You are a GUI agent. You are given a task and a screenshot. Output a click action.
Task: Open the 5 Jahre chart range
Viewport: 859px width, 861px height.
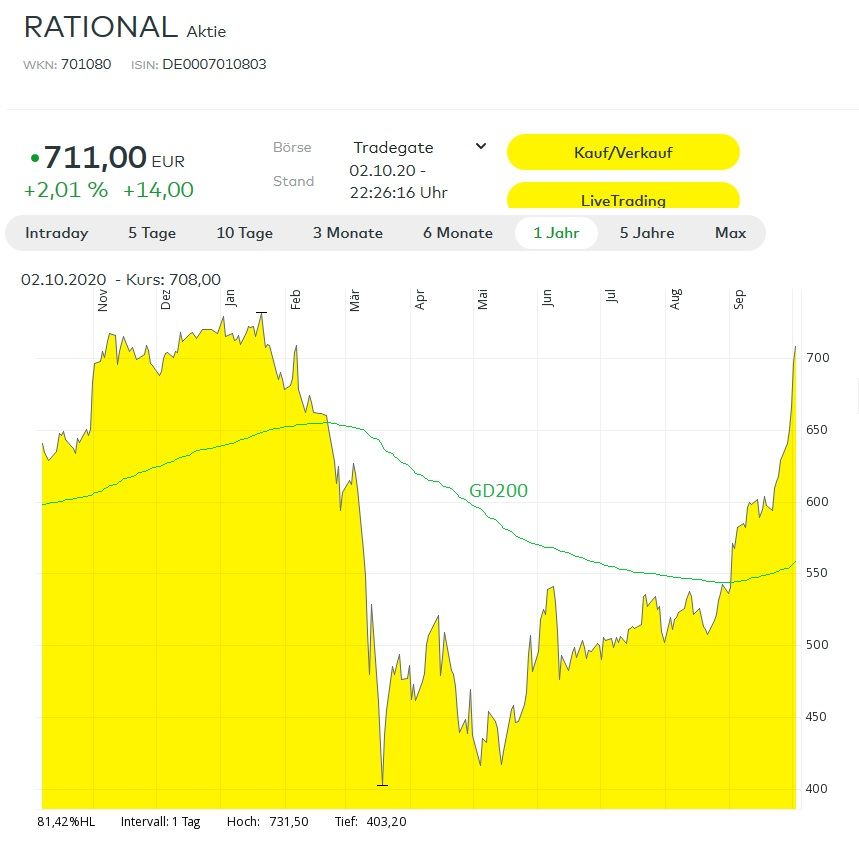click(x=646, y=233)
